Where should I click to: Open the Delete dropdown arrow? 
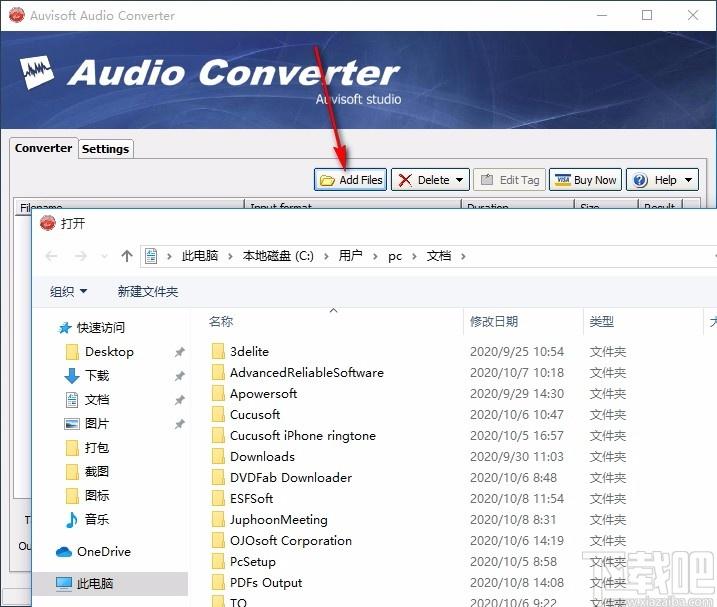tap(460, 180)
